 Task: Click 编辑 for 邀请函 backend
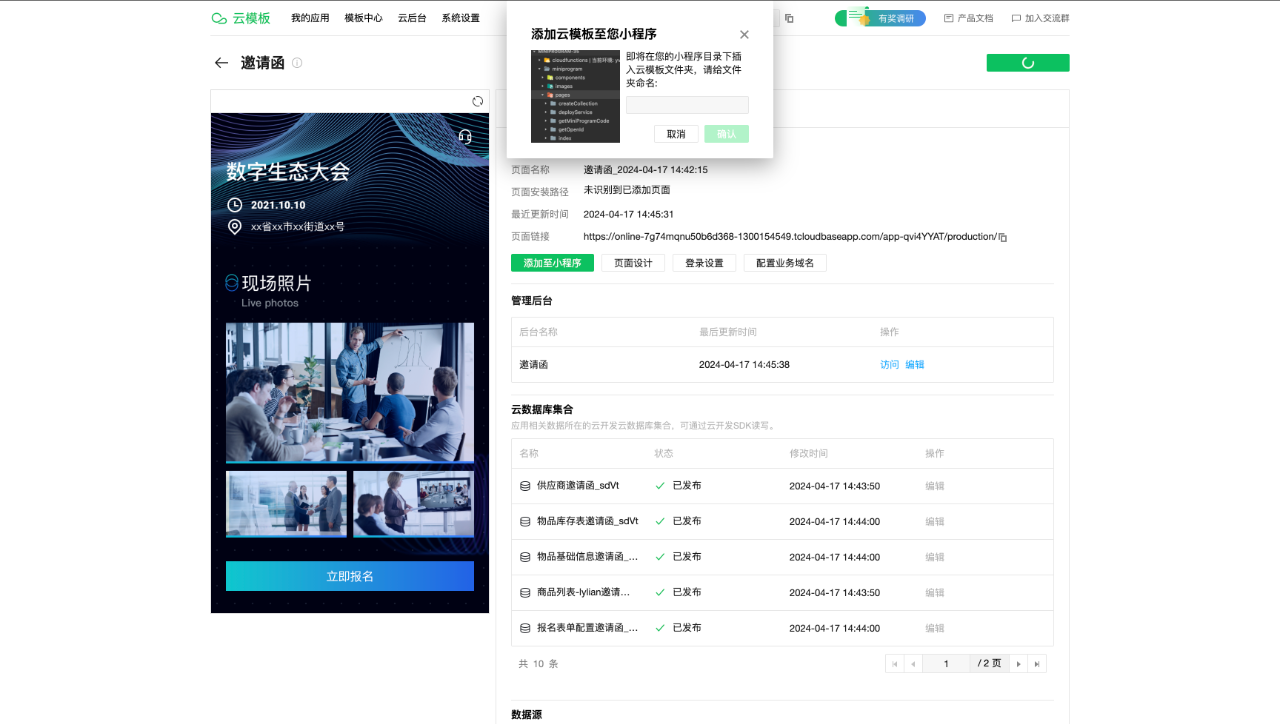pyautogui.click(x=915, y=365)
